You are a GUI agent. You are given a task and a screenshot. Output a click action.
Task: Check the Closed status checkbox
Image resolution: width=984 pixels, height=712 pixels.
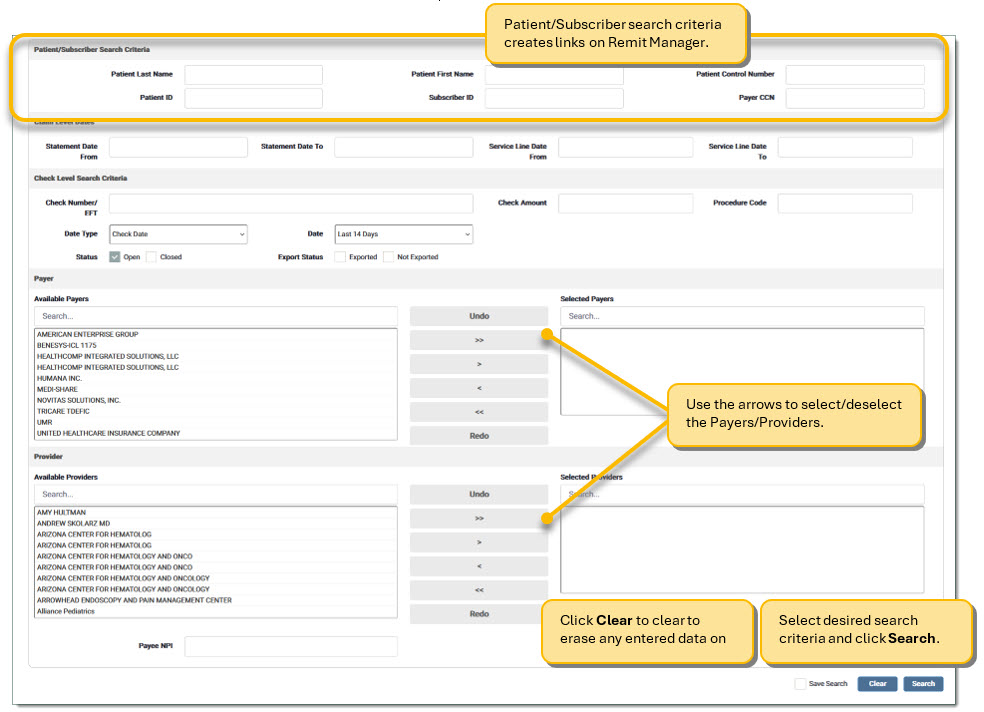[151, 257]
